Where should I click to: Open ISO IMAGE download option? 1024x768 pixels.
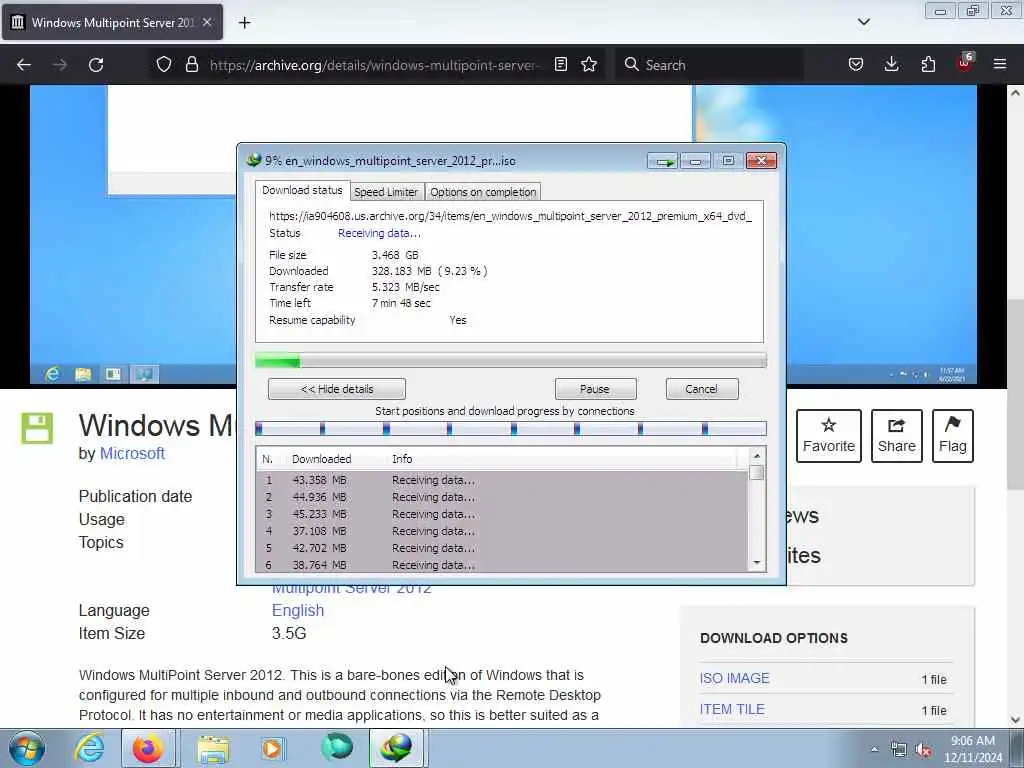(734, 678)
